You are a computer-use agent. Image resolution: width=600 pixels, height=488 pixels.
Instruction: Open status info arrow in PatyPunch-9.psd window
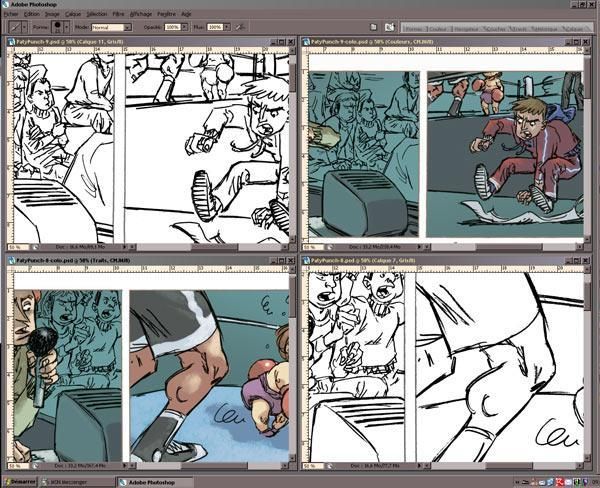[x=125, y=247]
